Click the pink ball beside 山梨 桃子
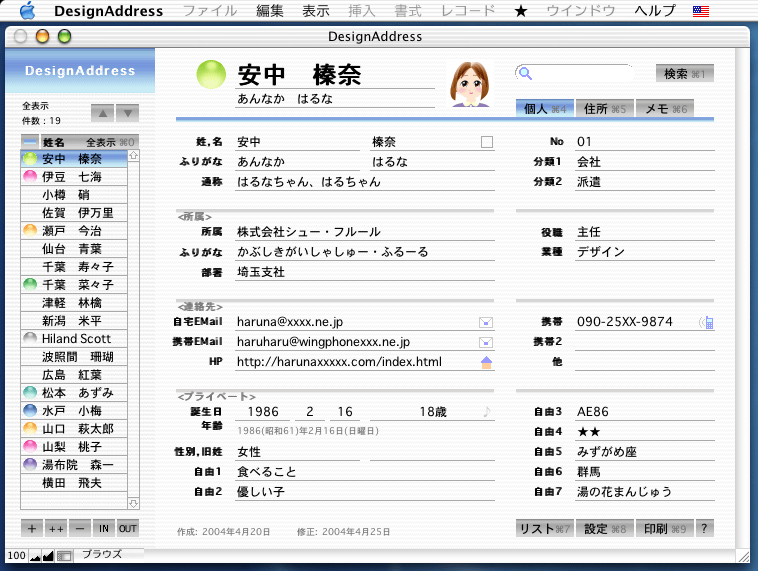 pyautogui.click(x=30, y=447)
